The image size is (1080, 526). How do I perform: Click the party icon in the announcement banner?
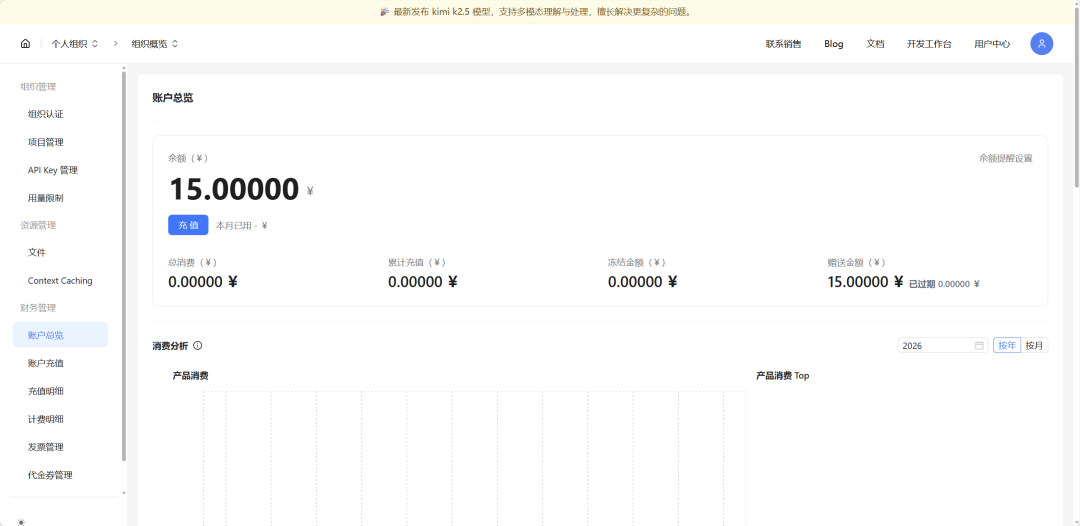(385, 12)
